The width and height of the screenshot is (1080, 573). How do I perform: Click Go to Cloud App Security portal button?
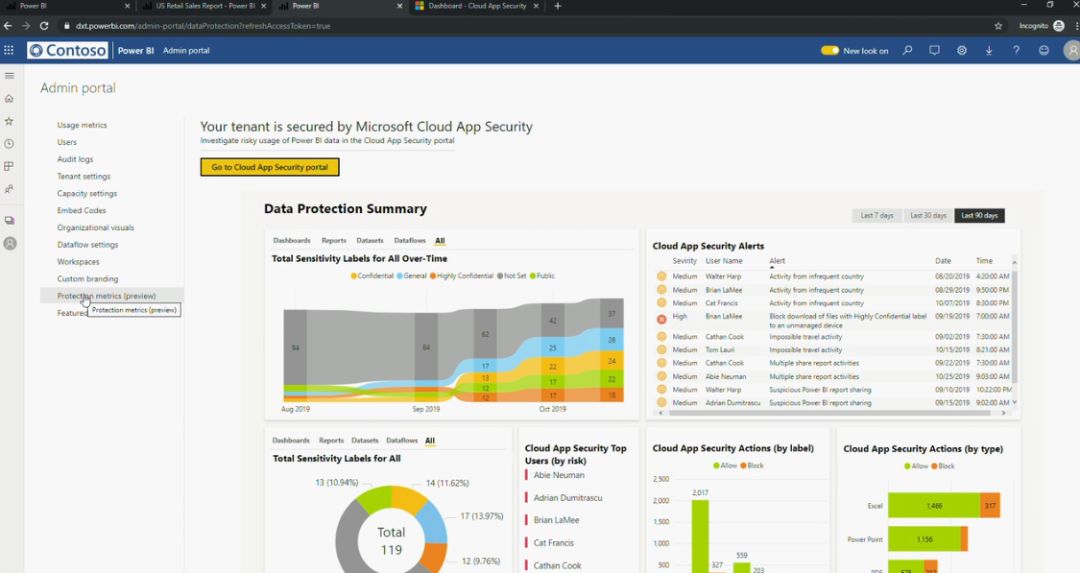click(x=270, y=167)
